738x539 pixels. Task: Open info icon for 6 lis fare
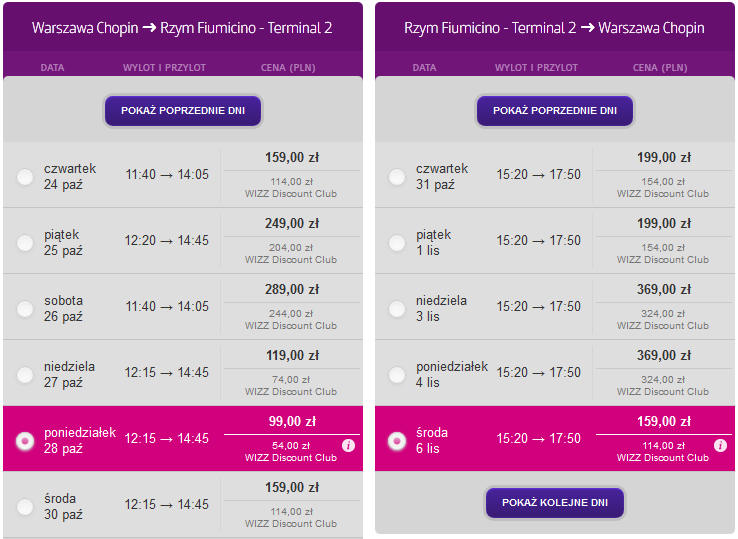pyautogui.click(x=720, y=445)
